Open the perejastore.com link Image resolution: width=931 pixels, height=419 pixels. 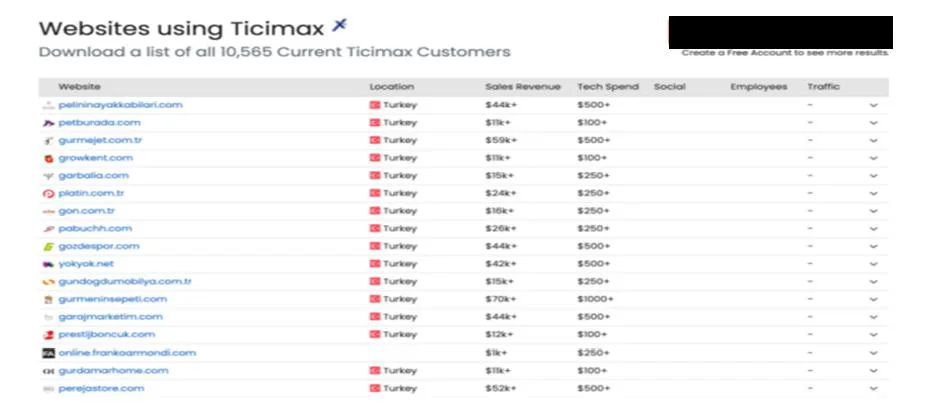102,388
